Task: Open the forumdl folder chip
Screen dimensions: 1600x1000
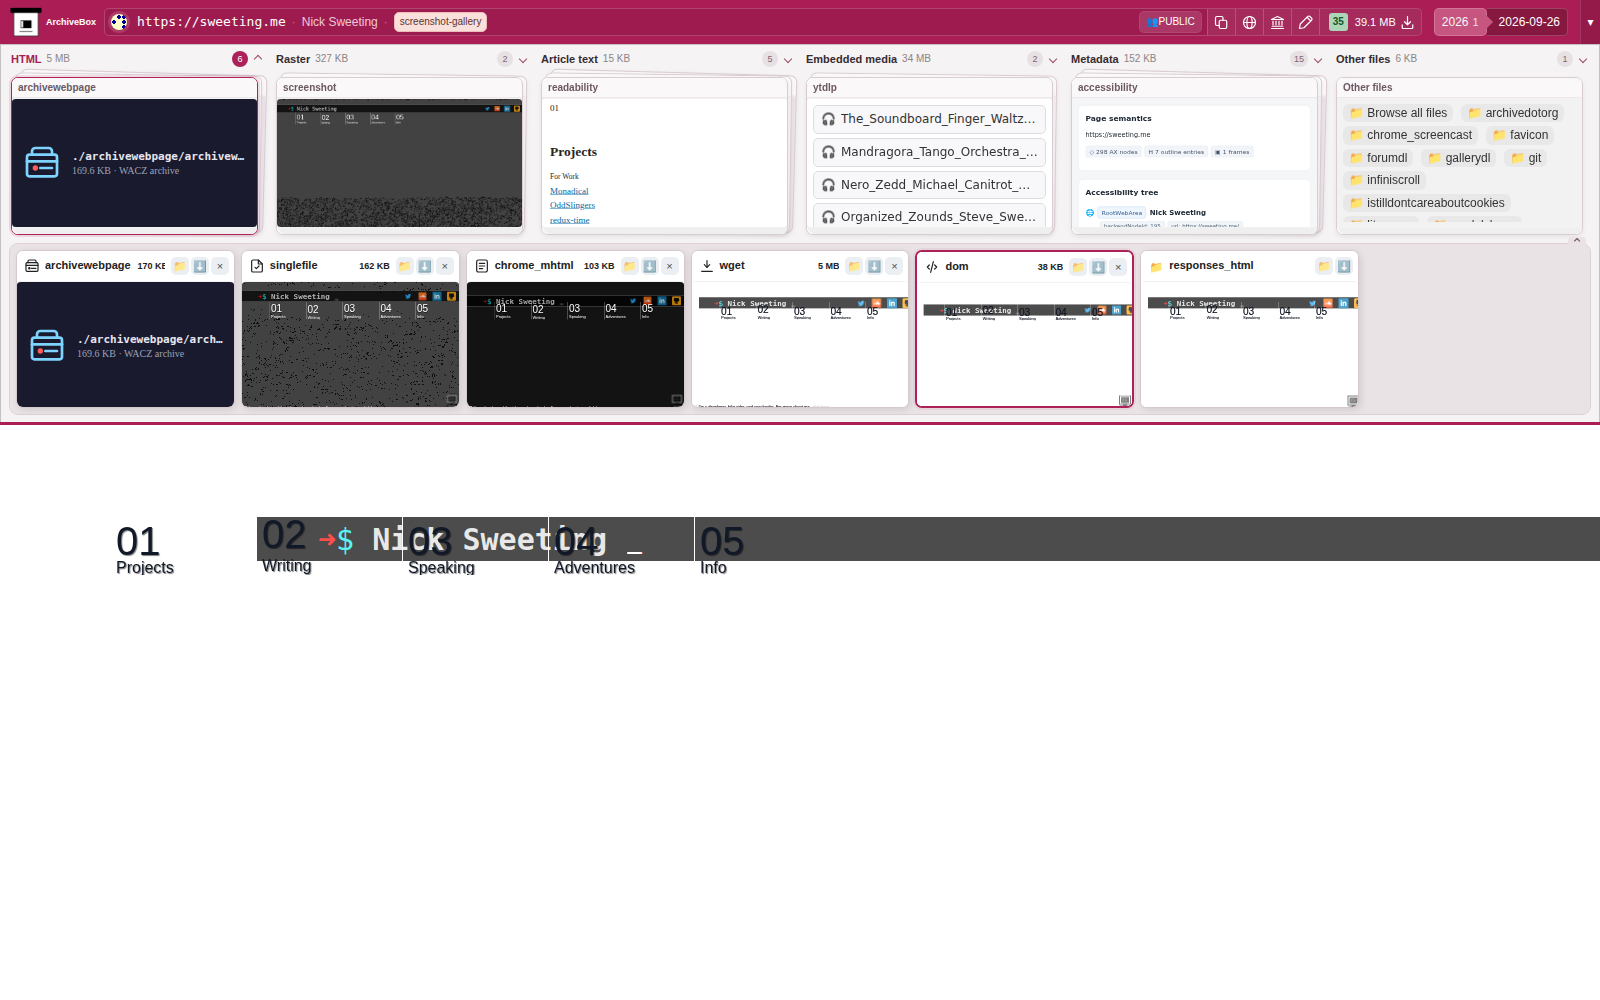Action: point(1378,158)
